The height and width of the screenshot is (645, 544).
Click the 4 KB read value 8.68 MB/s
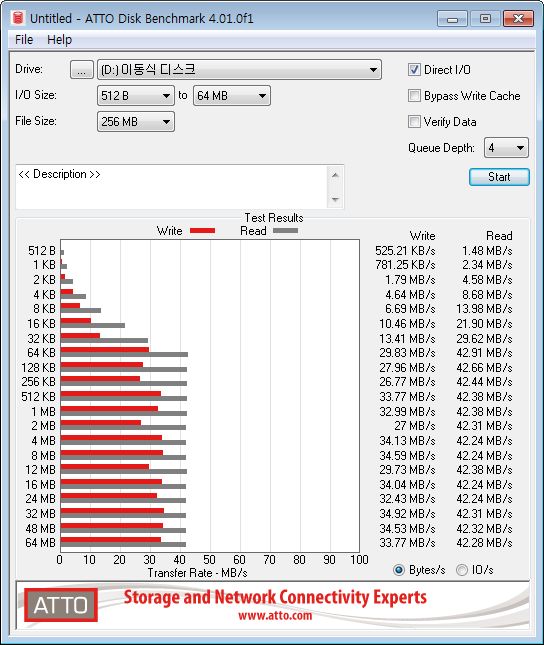(487, 295)
